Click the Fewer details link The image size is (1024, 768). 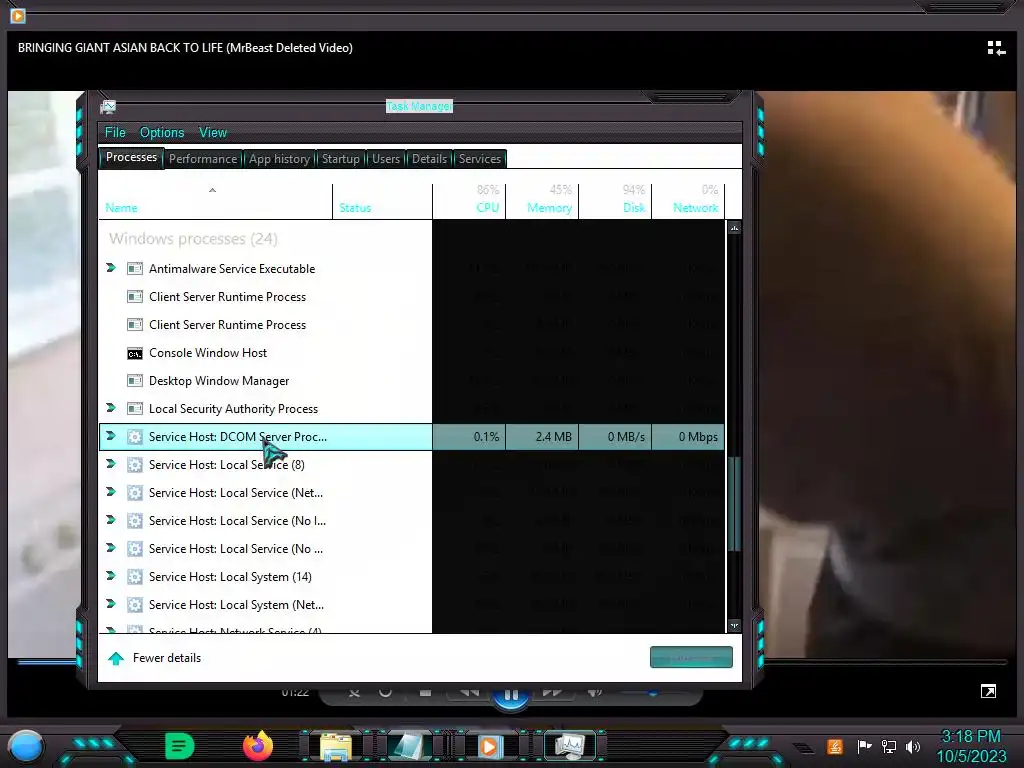point(167,658)
